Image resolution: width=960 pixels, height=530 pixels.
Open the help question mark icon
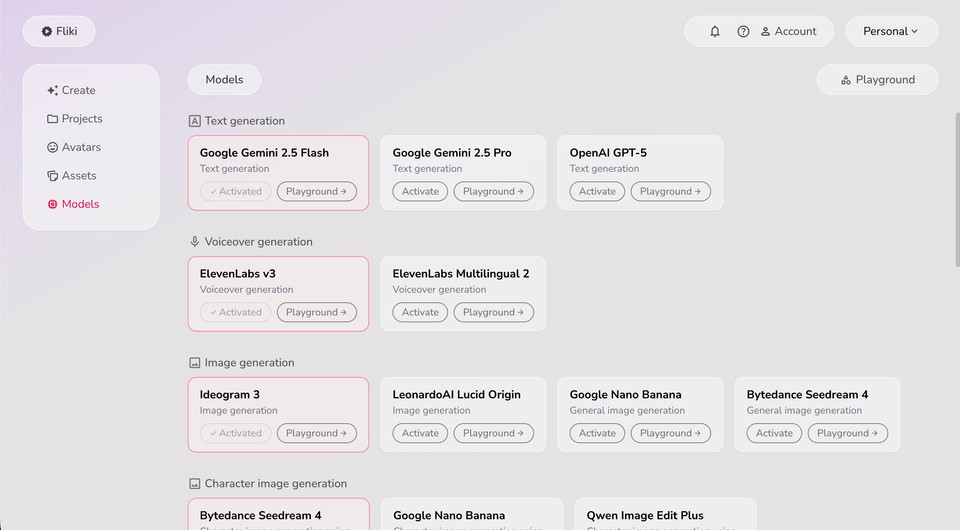(743, 31)
